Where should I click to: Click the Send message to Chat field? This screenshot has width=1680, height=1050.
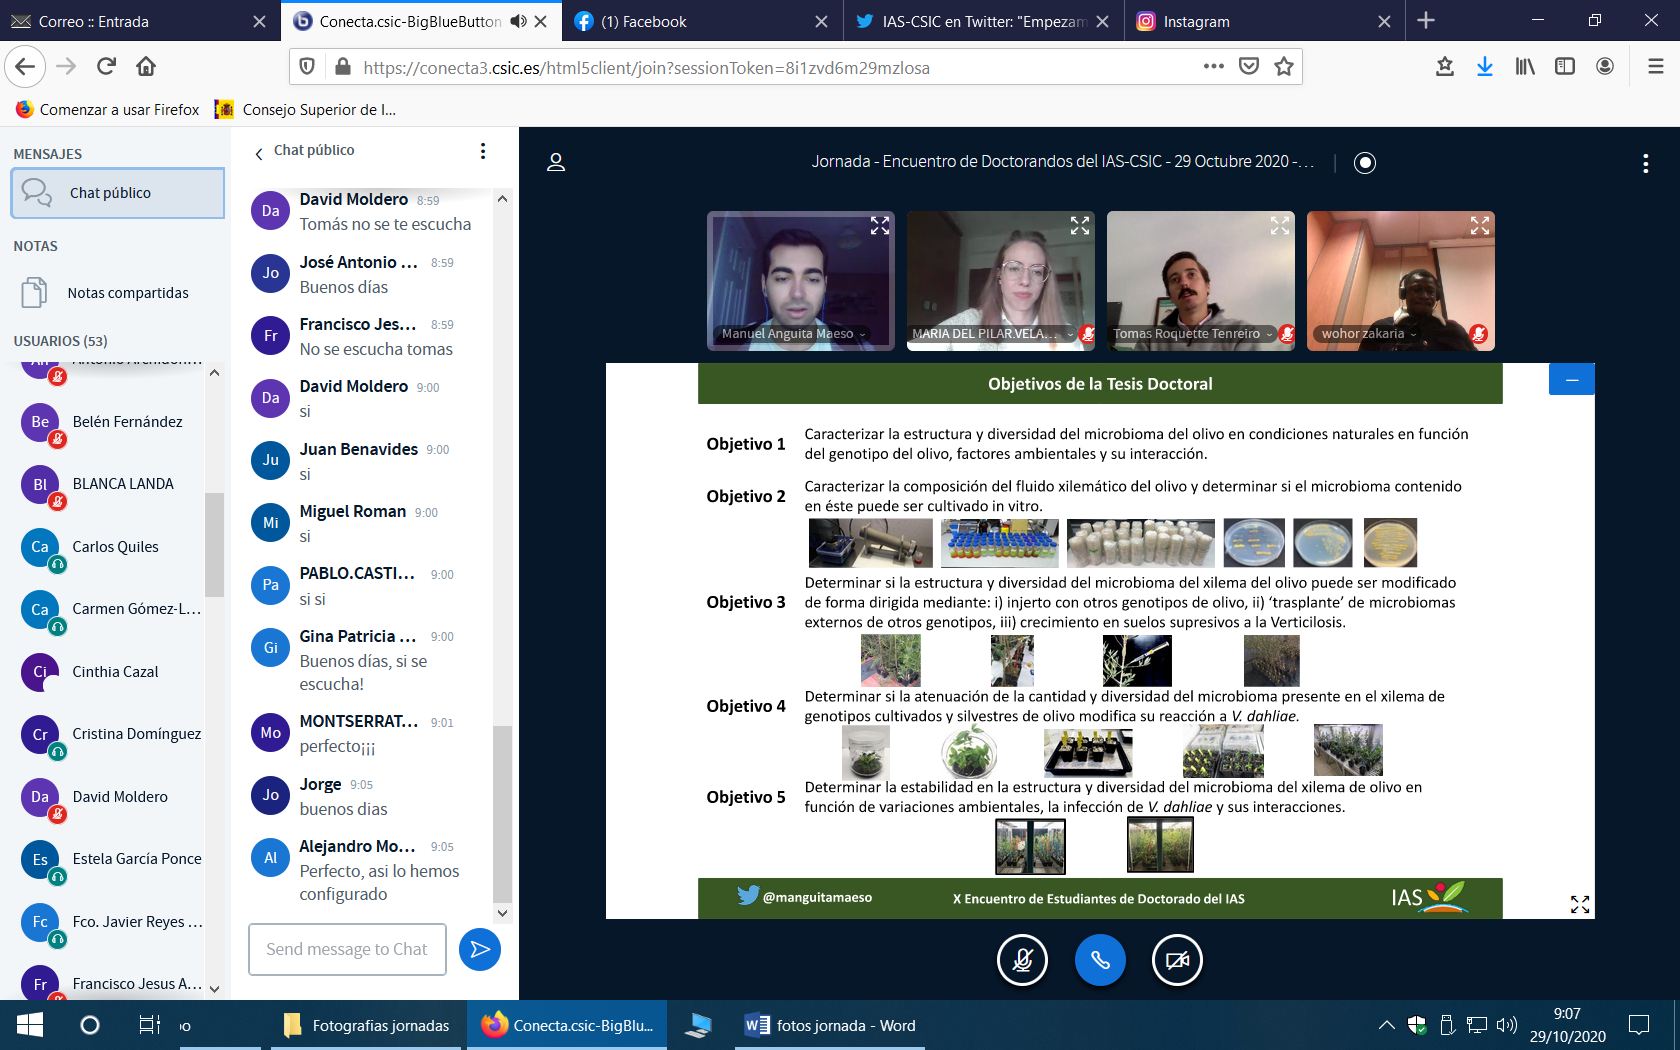click(347, 949)
